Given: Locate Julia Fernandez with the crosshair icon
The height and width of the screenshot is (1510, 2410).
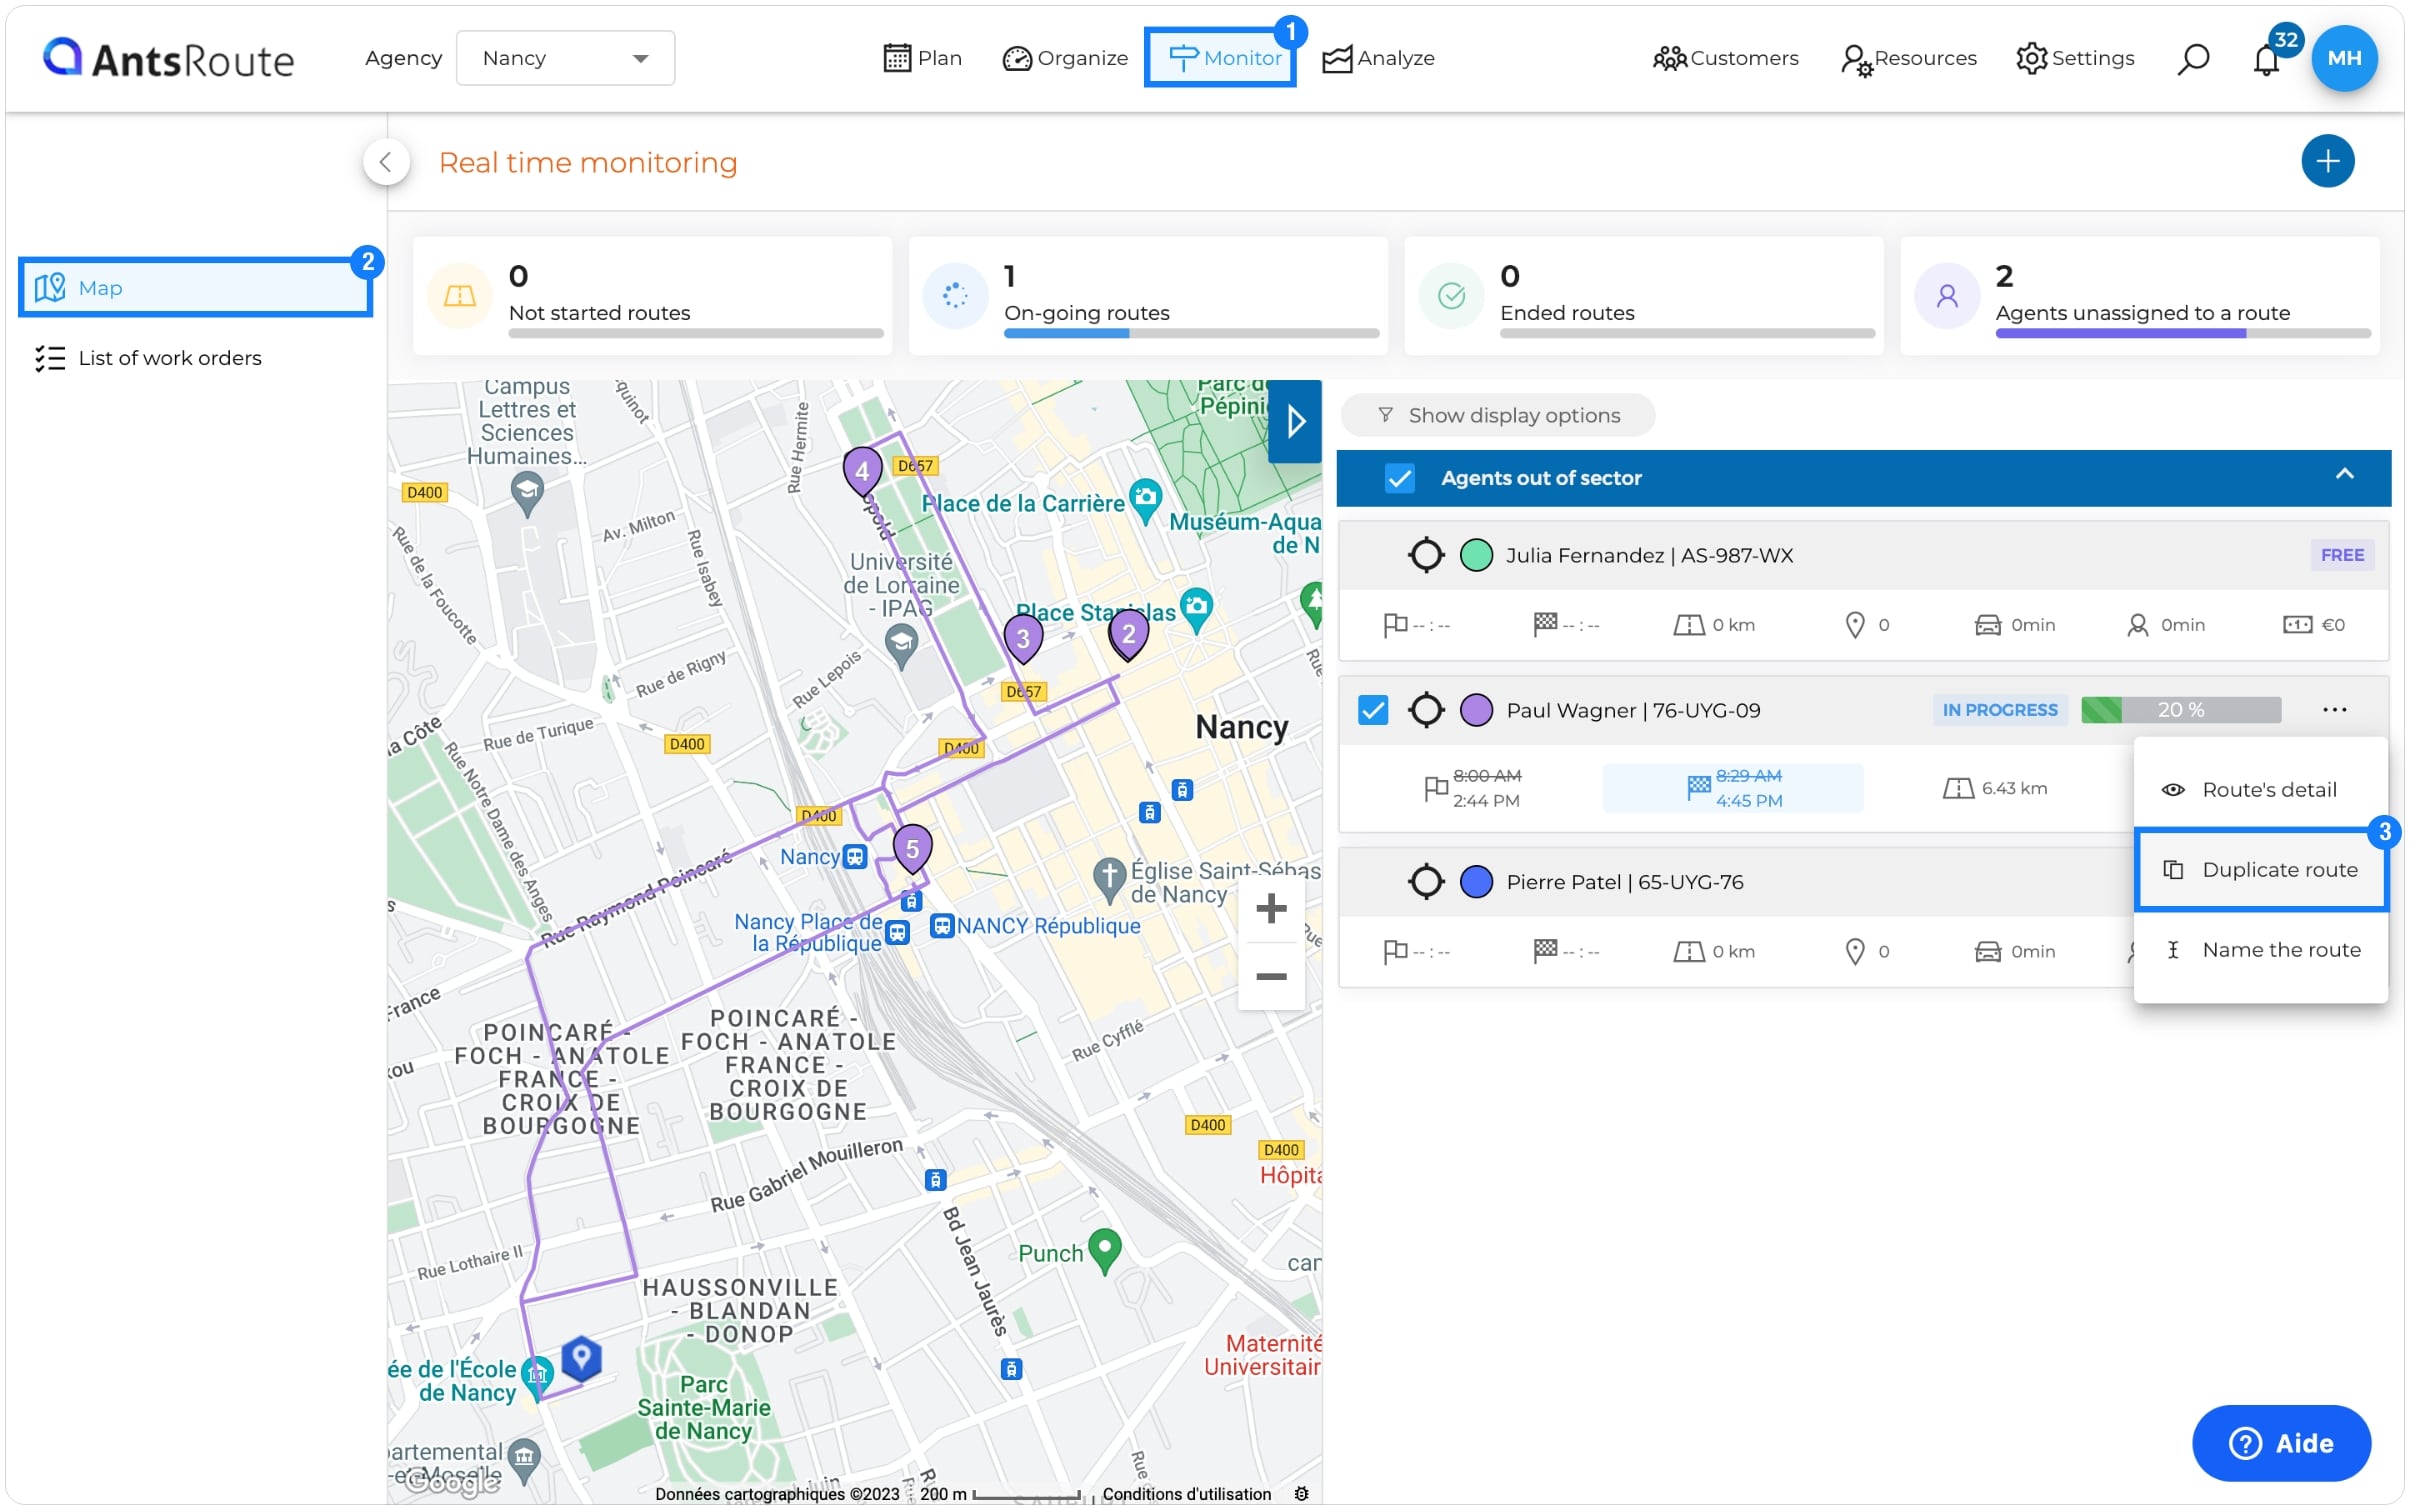Looking at the screenshot, I should [1426, 554].
